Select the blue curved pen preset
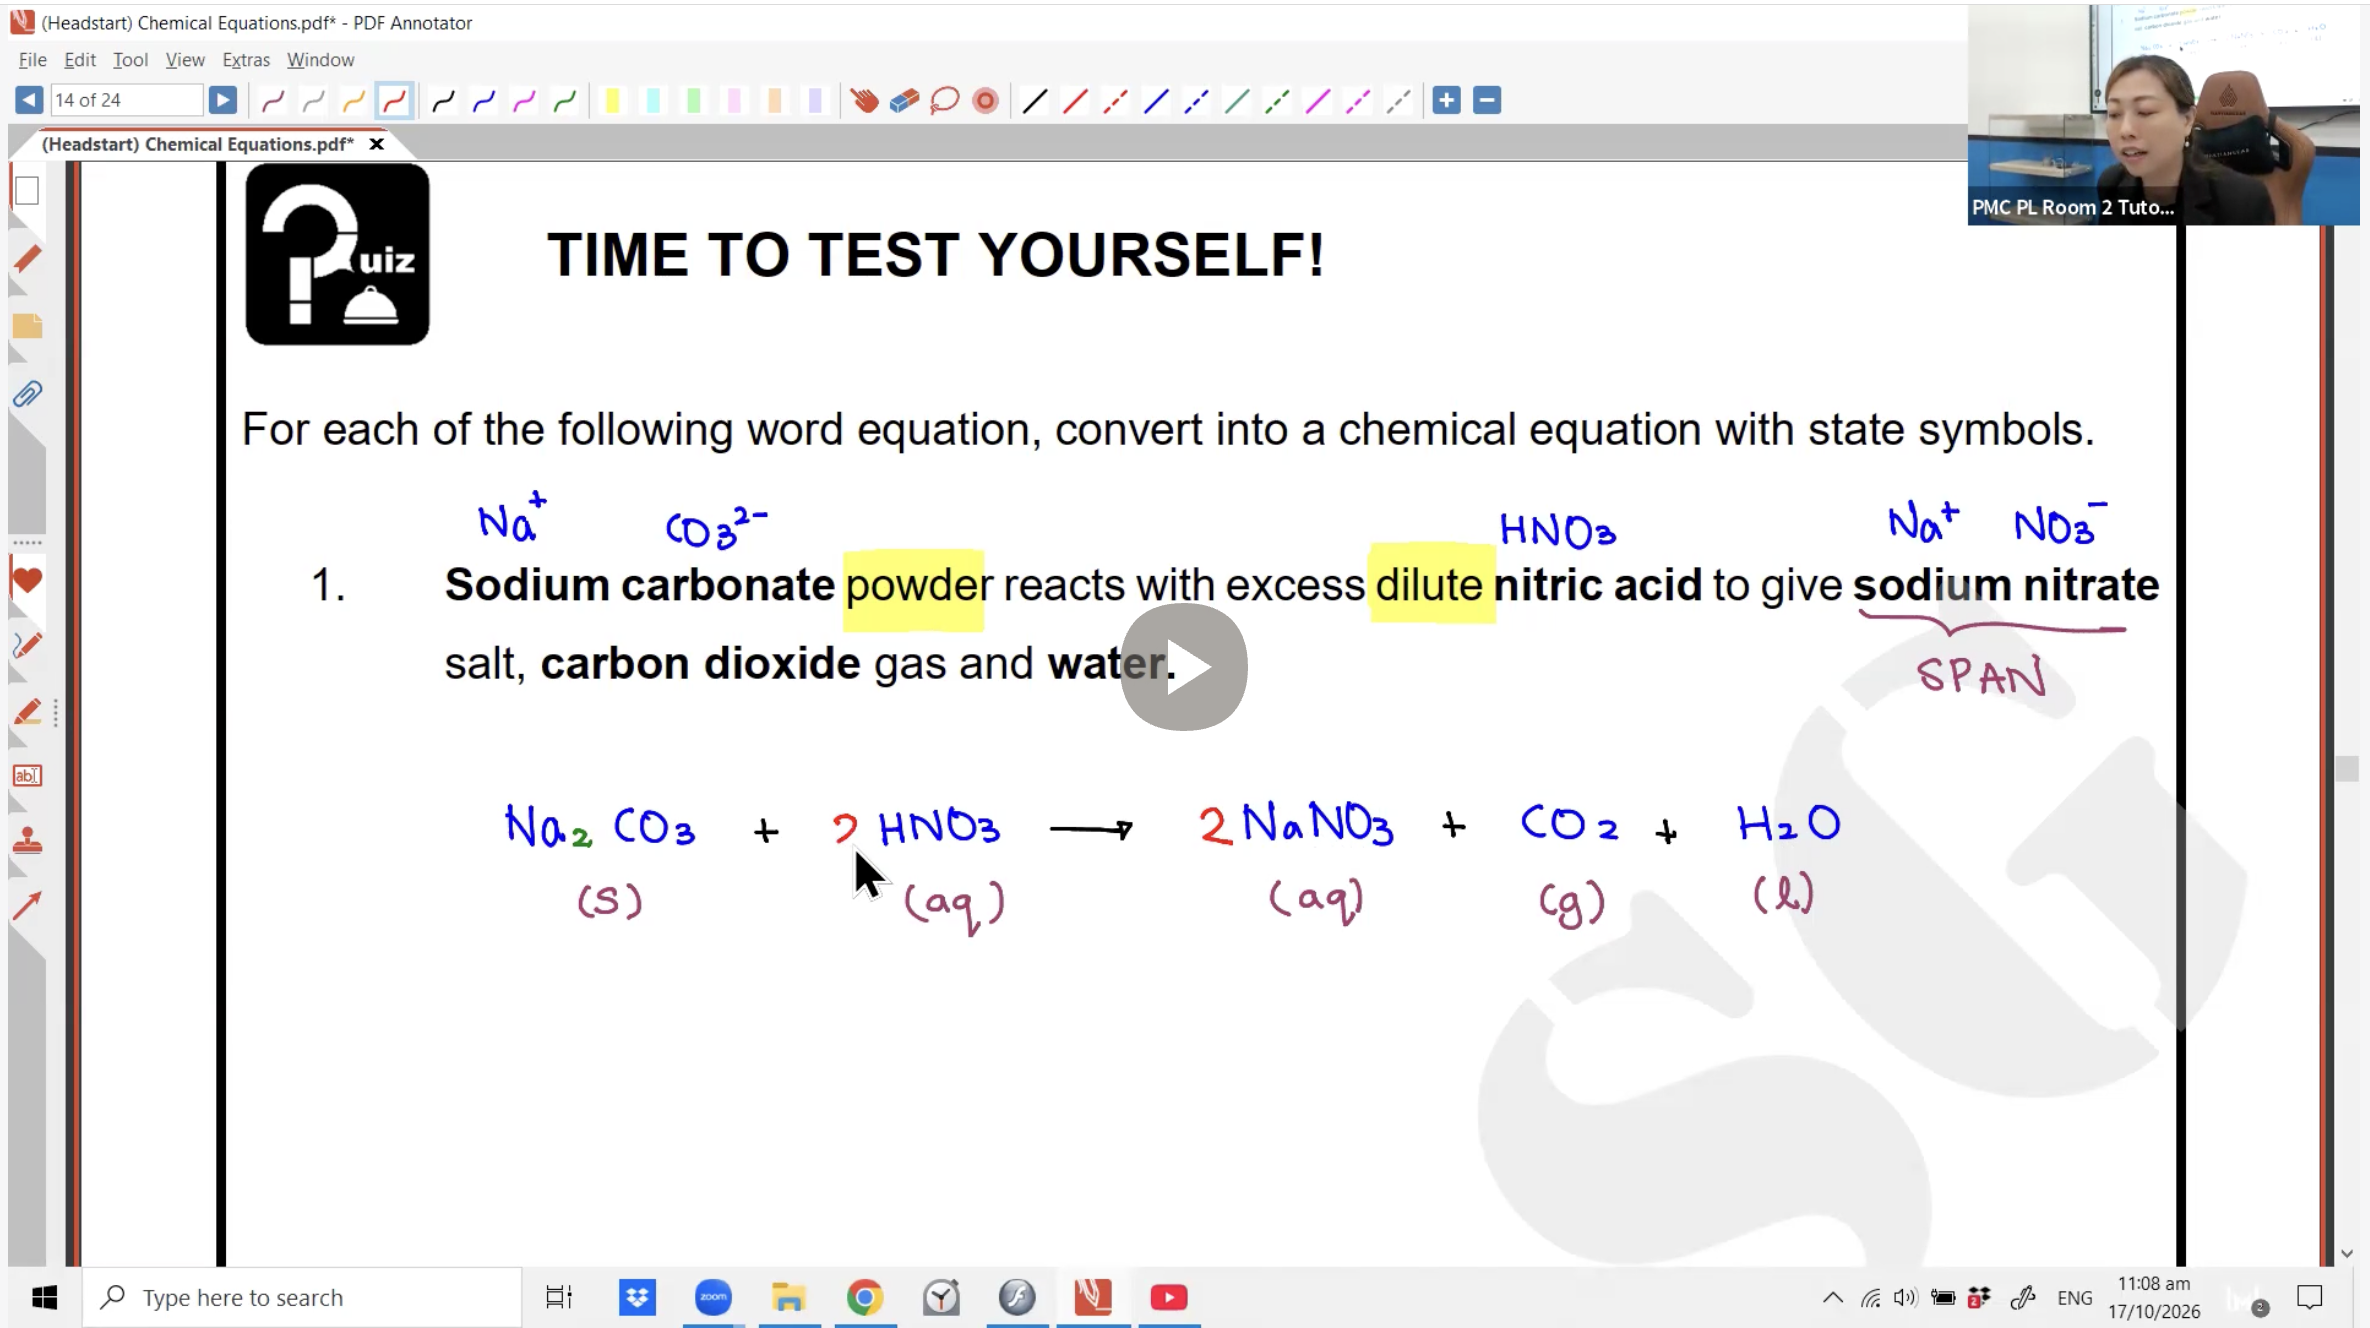Screen dimensions: 2370x1328 tap(484, 100)
